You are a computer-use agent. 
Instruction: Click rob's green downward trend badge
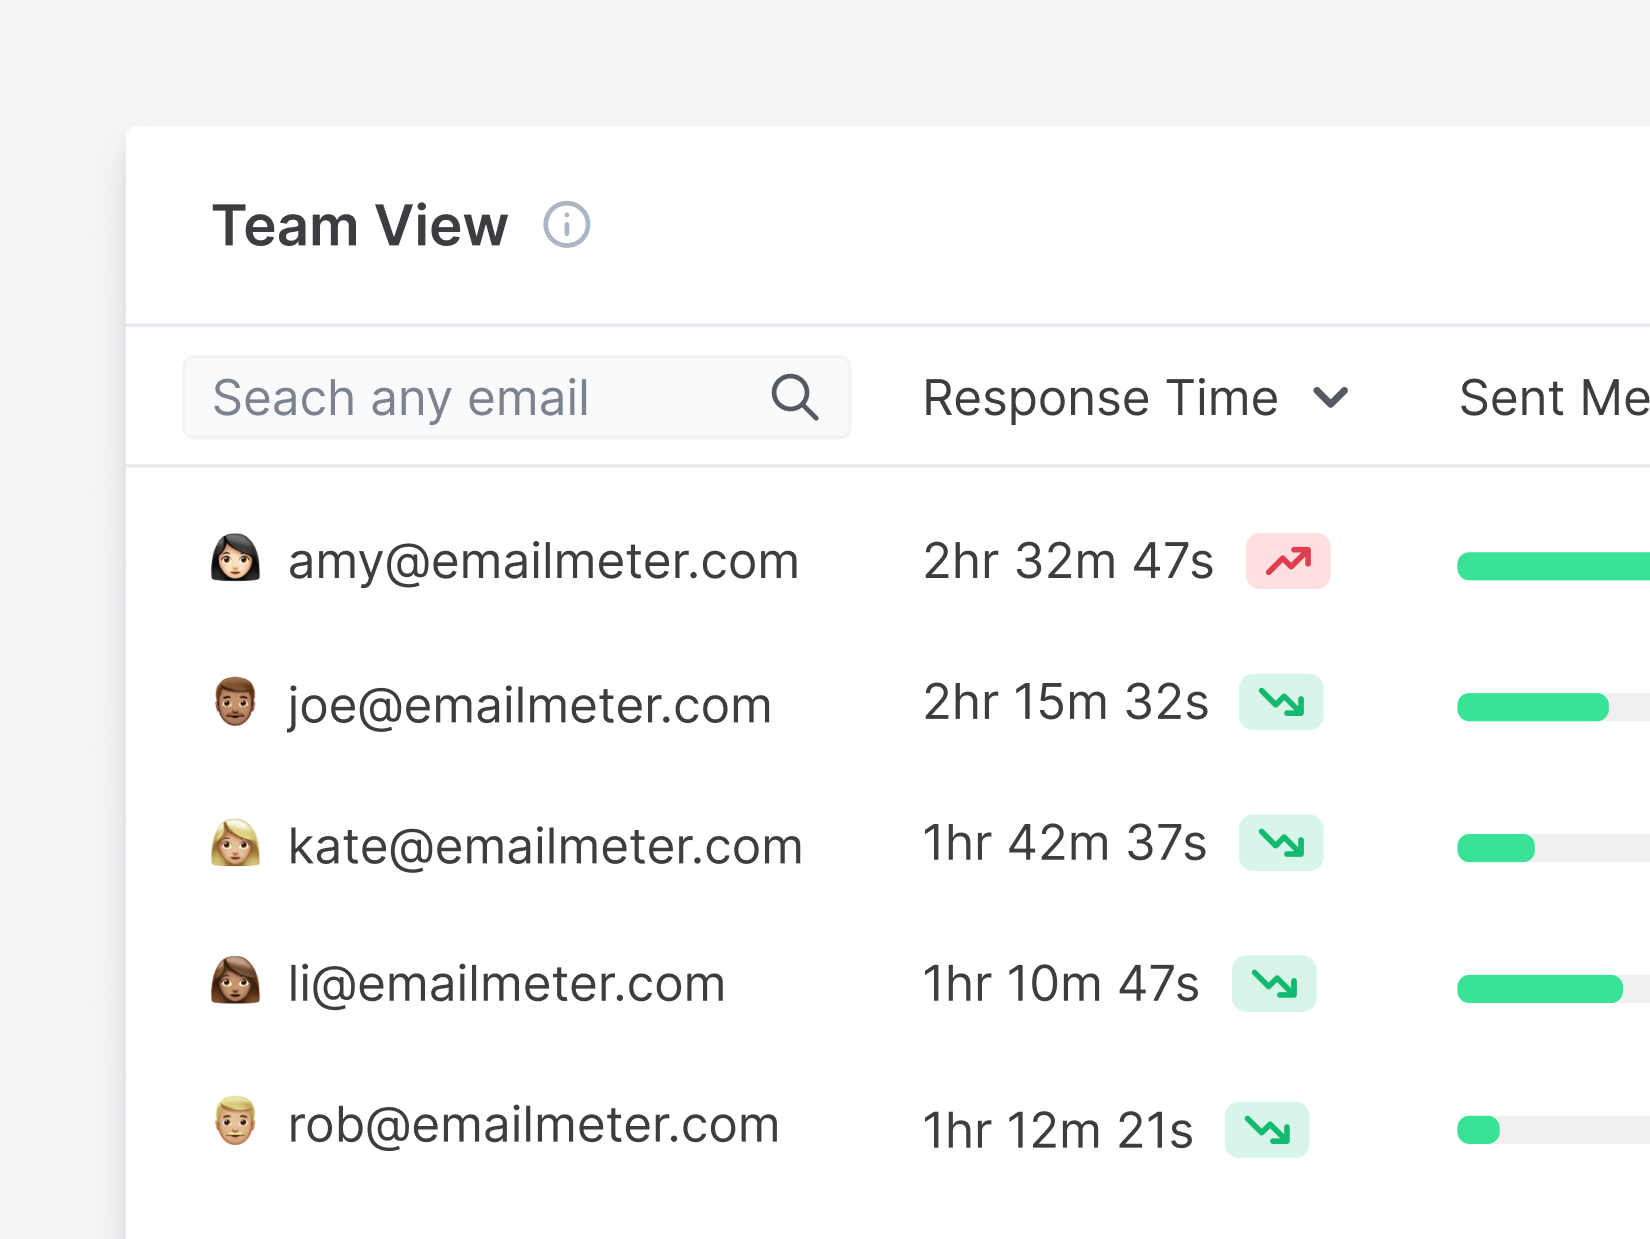(1267, 1130)
